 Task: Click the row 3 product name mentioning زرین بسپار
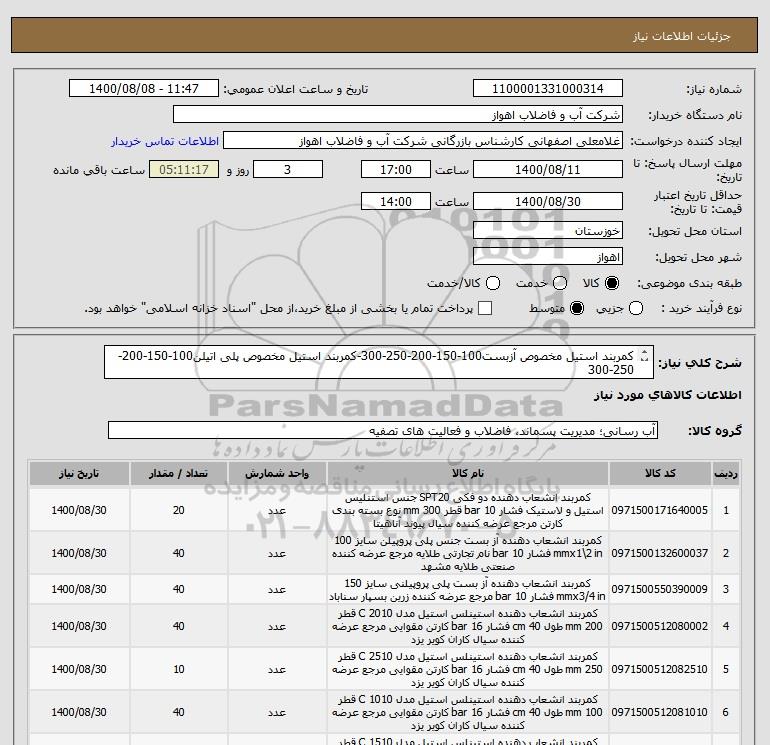(x=468, y=589)
